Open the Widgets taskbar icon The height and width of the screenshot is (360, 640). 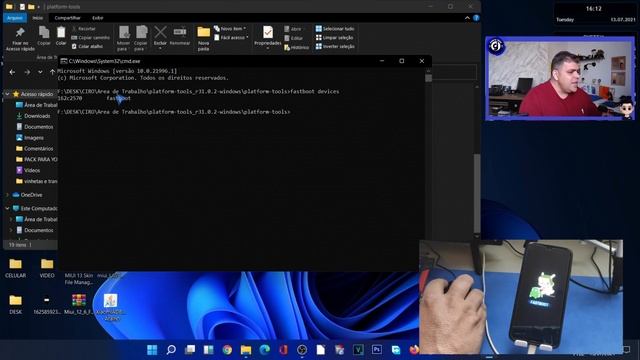point(209,350)
